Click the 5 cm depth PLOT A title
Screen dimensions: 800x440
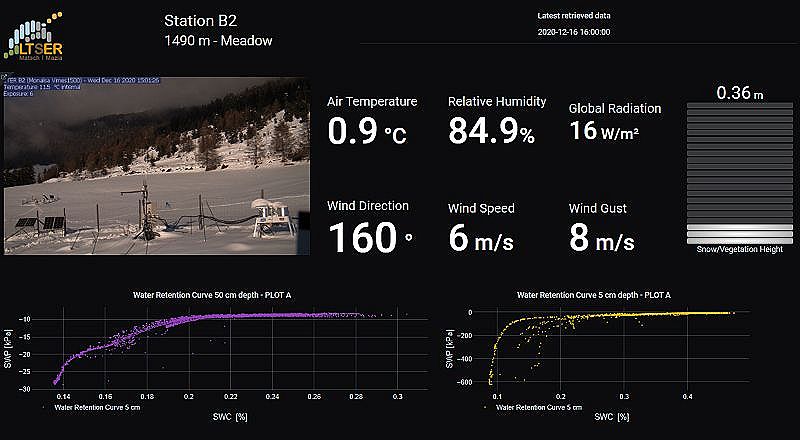click(x=594, y=296)
